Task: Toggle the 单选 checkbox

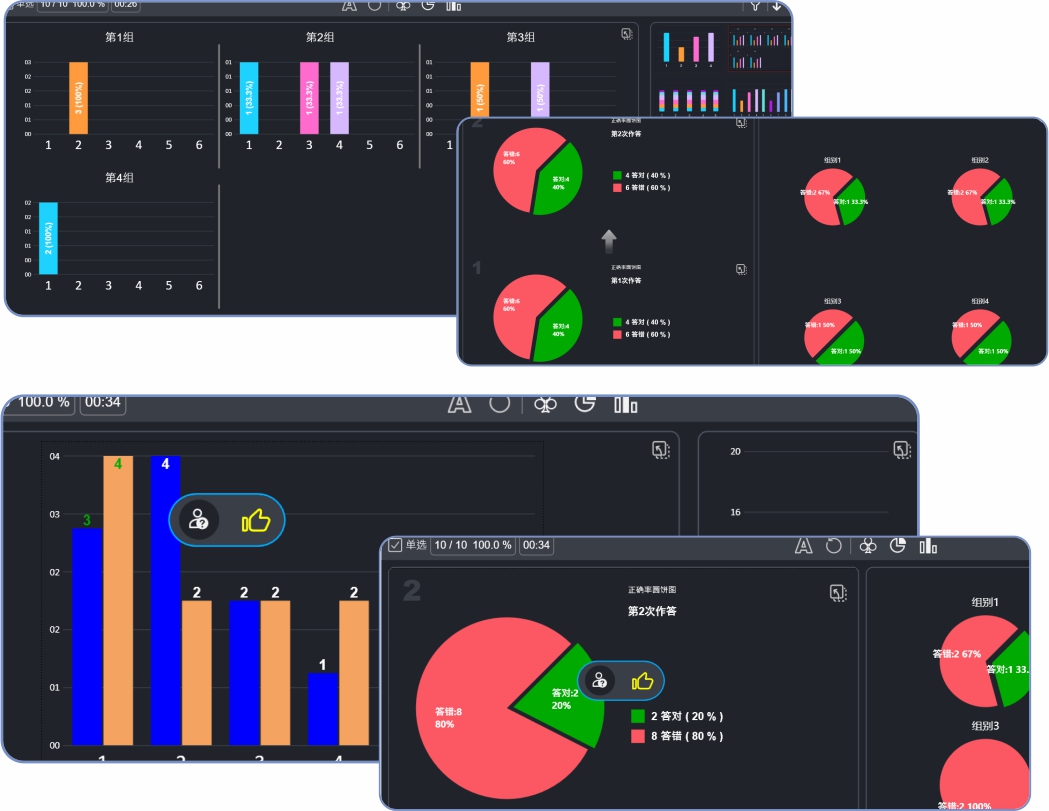Action: point(395,545)
